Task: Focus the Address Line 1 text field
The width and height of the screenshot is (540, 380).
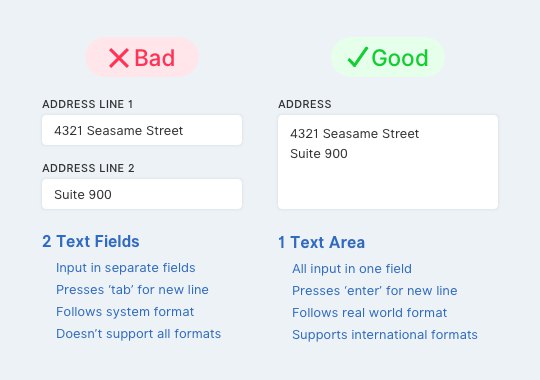Action: (142, 130)
